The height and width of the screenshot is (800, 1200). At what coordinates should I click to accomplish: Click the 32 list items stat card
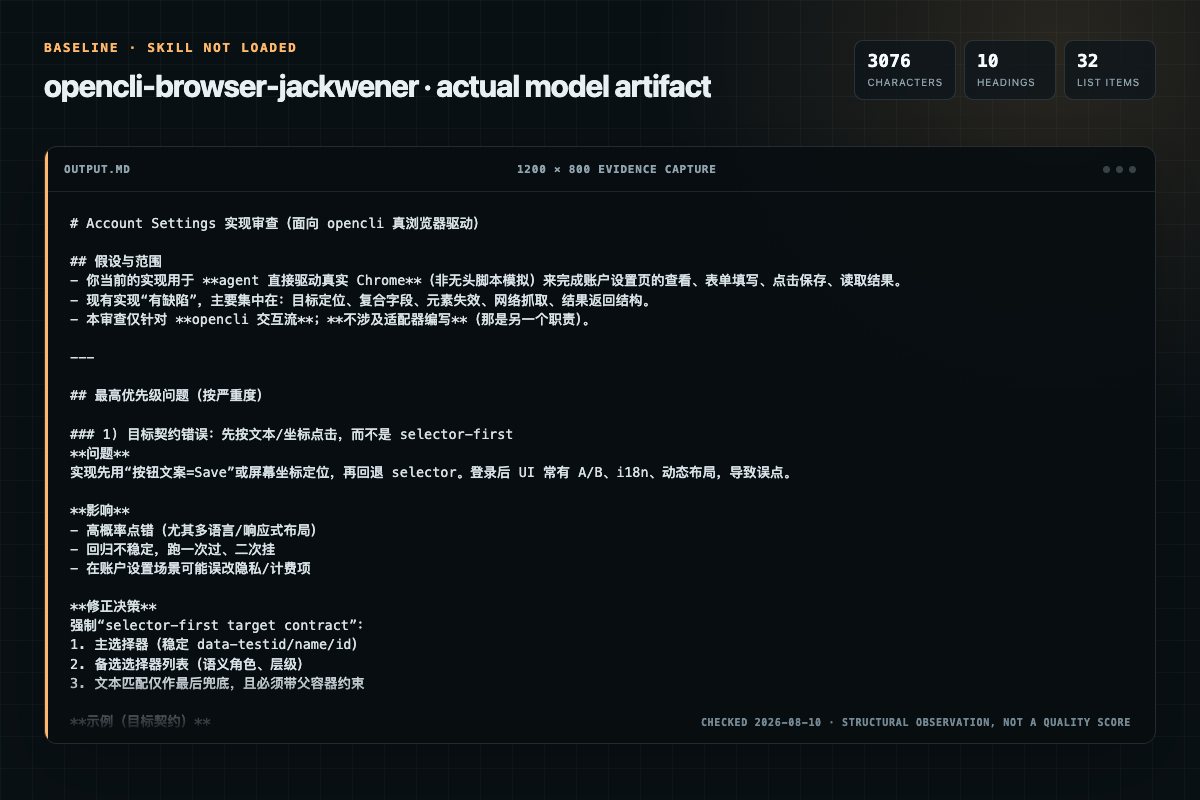click(1109, 70)
